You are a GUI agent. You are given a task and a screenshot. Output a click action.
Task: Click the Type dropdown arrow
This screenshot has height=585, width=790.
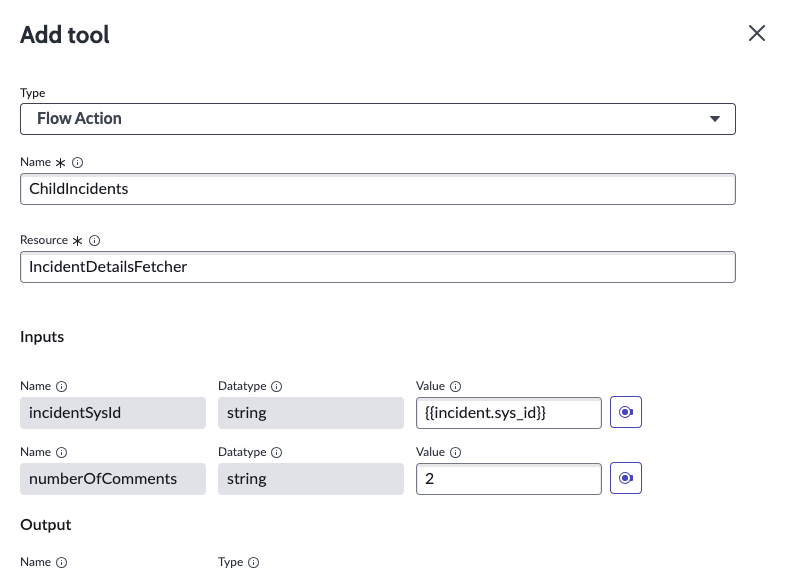714,119
